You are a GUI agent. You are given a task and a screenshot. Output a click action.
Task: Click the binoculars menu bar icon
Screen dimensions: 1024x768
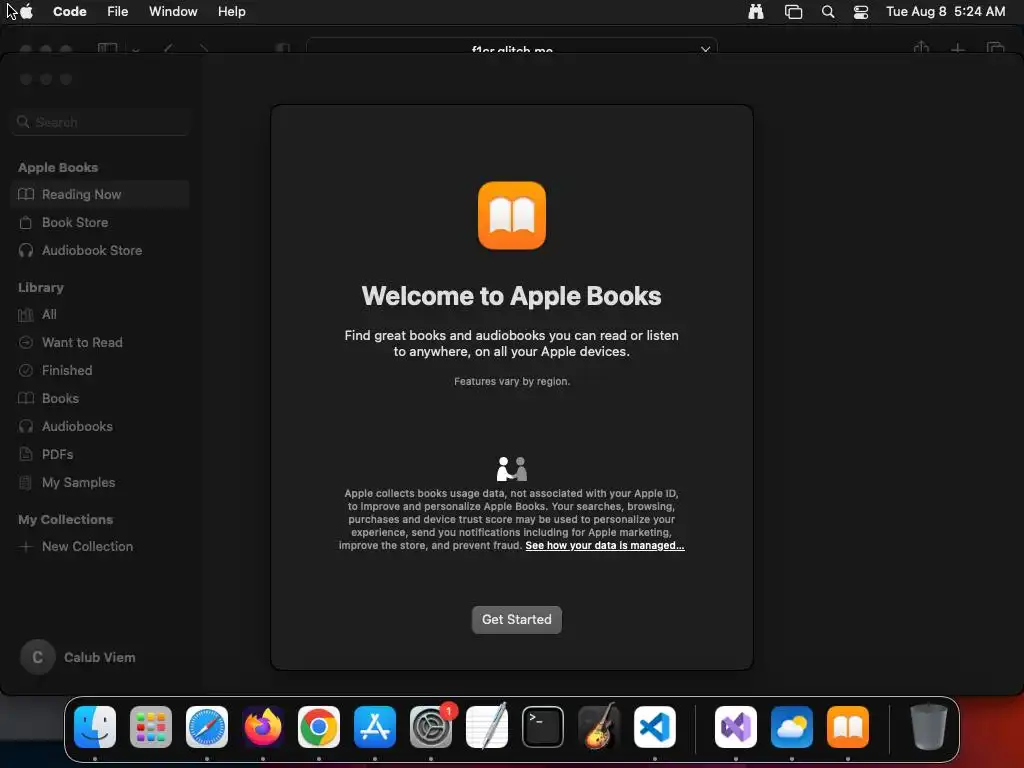tap(756, 11)
